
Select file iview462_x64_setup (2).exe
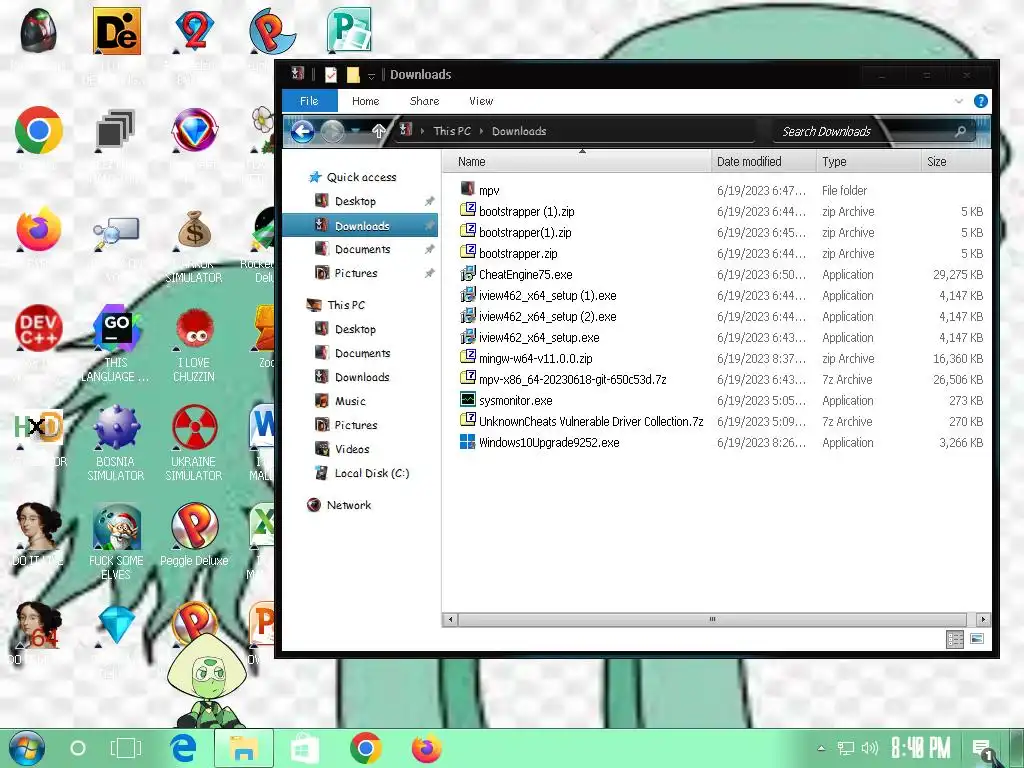547,316
